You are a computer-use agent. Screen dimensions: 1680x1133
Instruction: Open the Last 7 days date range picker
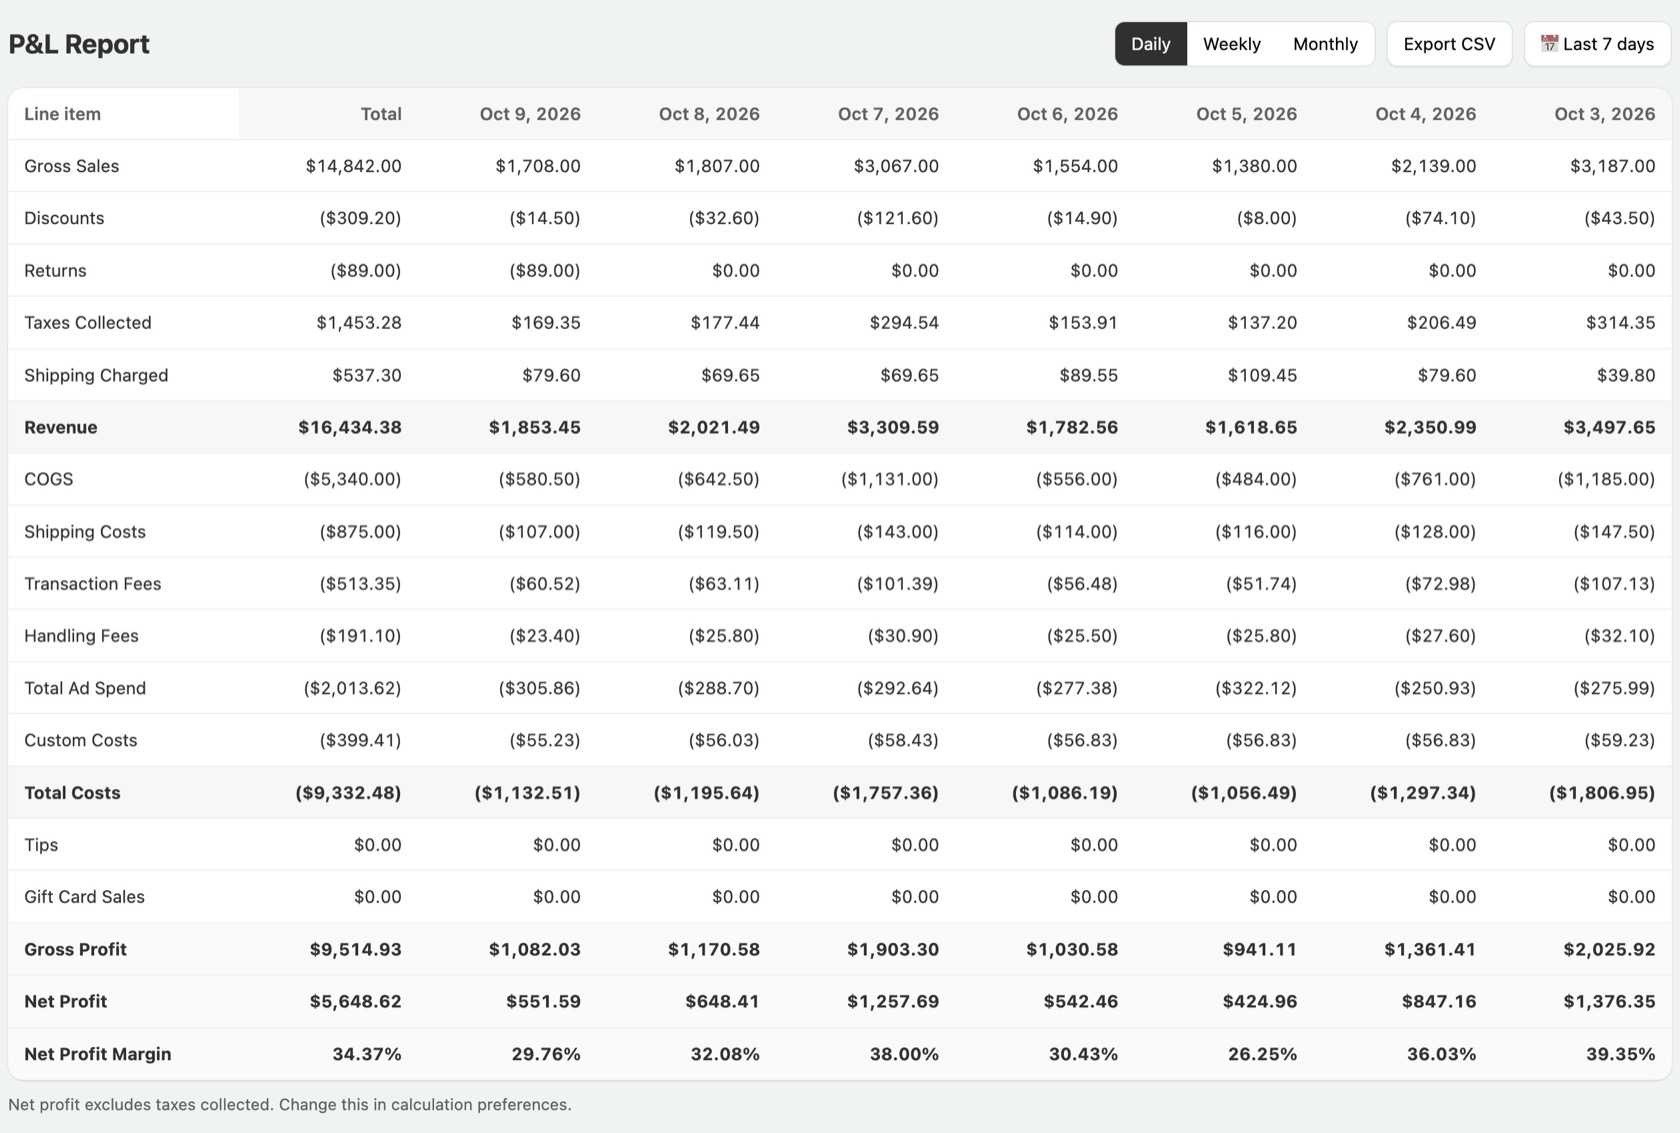point(1597,44)
